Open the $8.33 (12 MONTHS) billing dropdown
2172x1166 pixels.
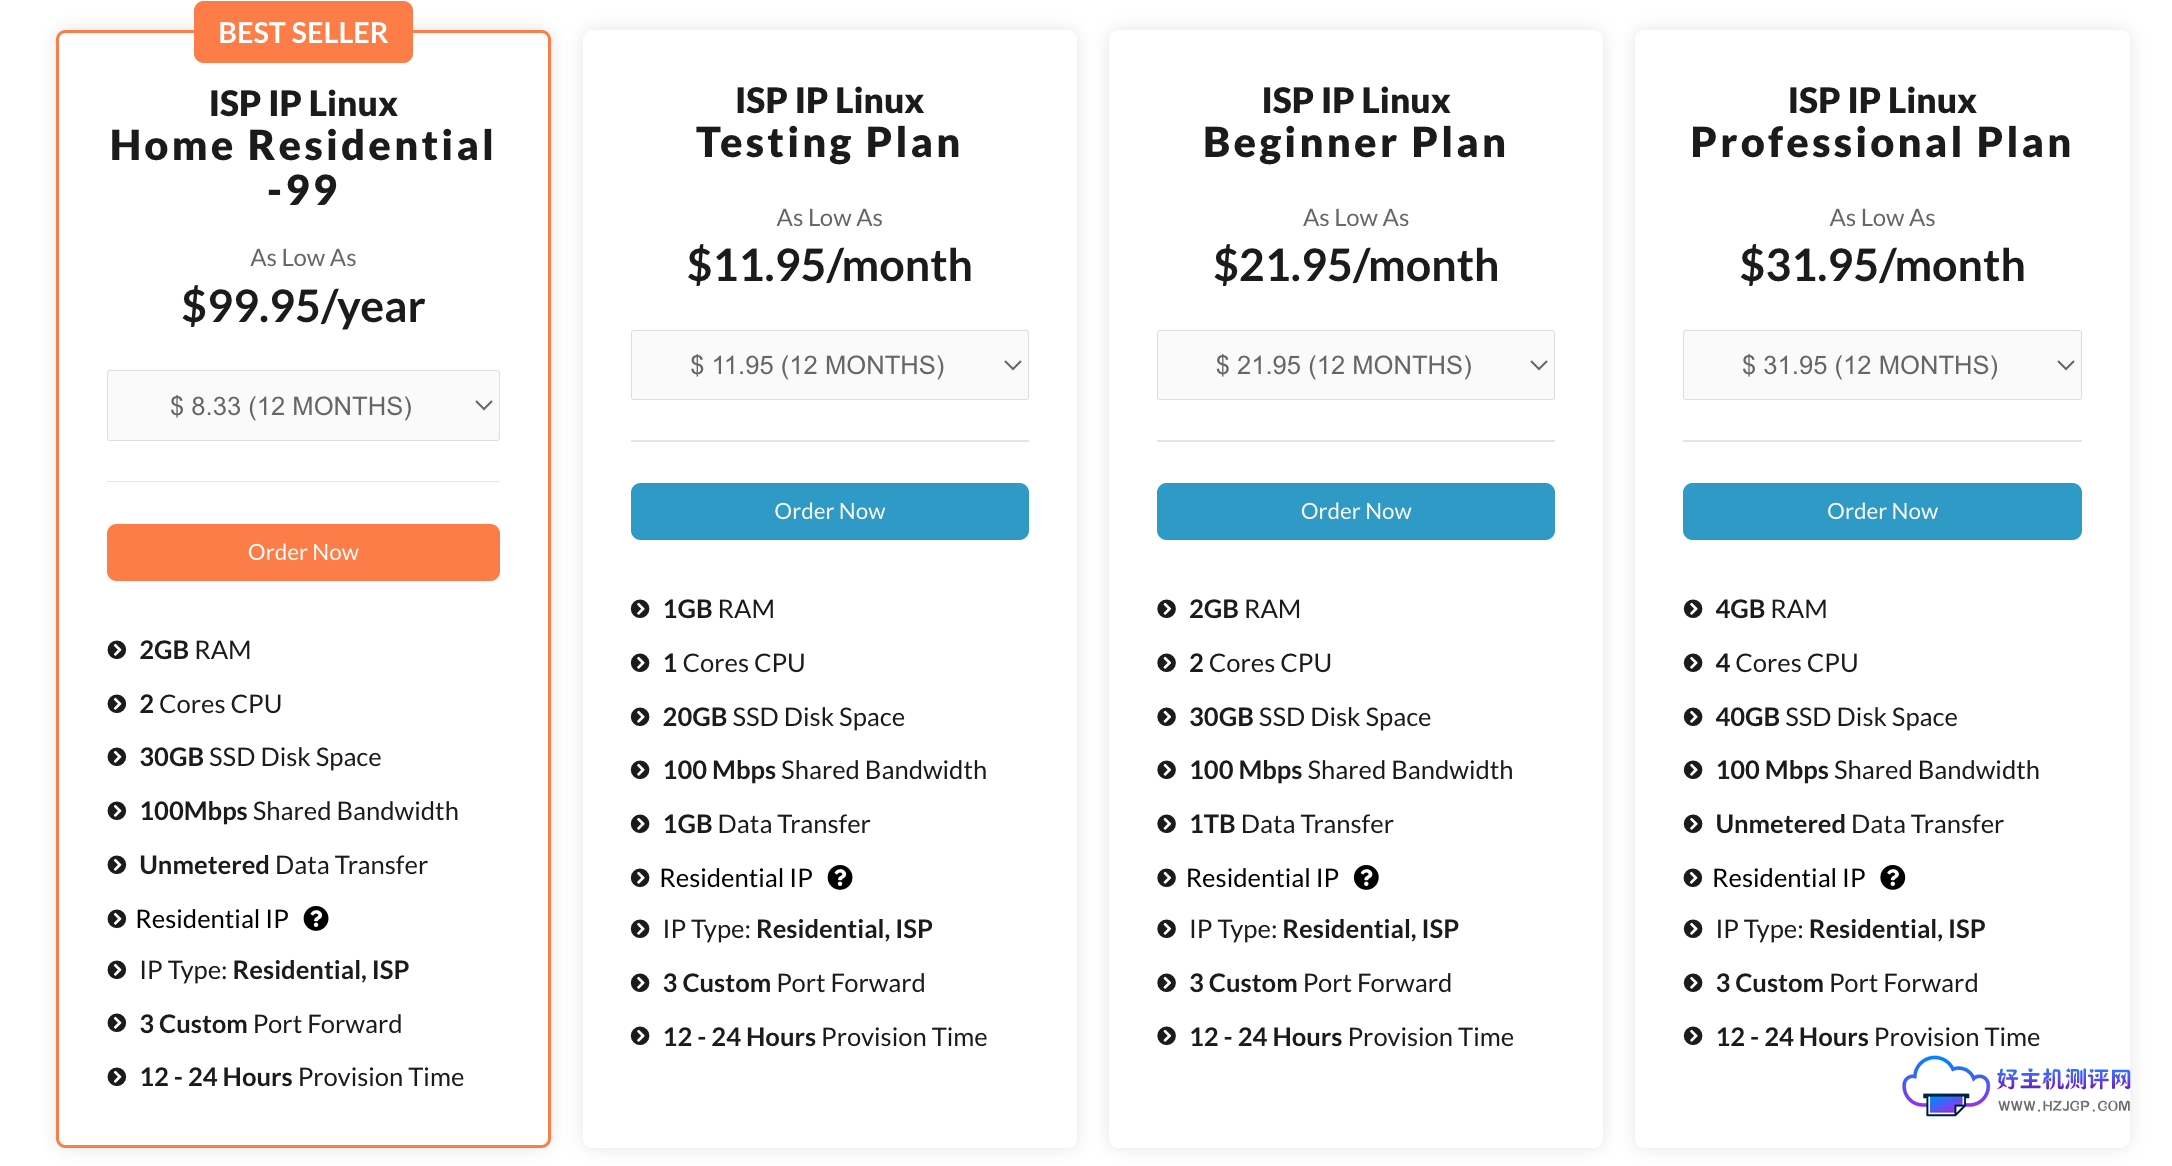[x=303, y=406]
